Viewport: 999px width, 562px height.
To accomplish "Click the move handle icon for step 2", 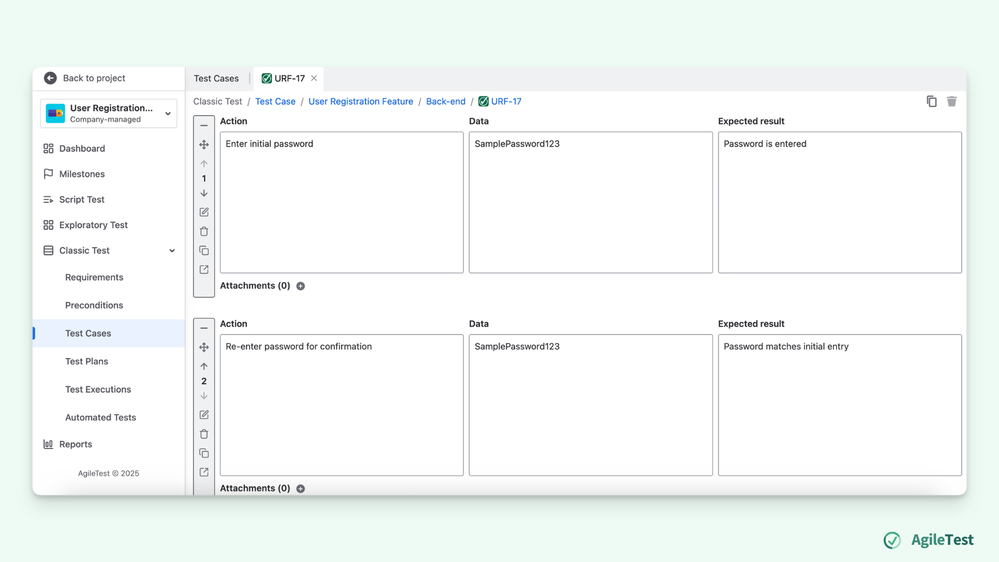I will tap(204, 347).
